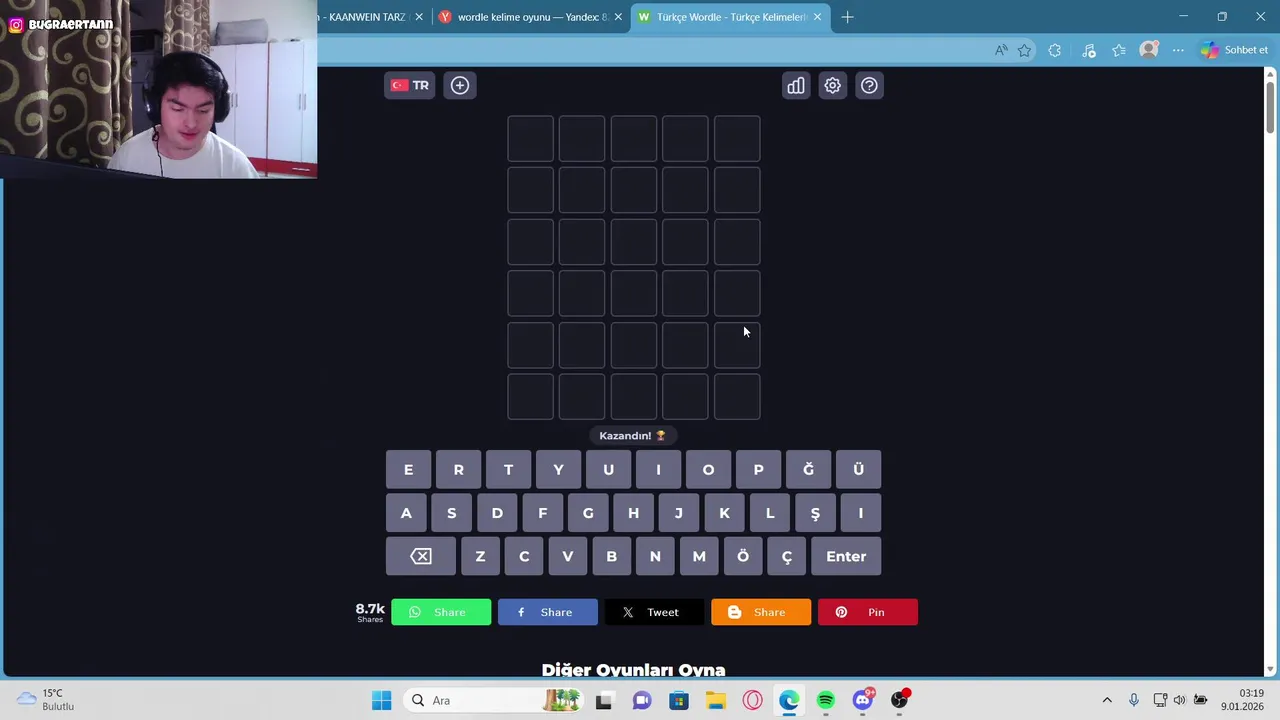This screenshot has height=720, width=1280.
Task: Open Discord from the taskbar
Action: 863,701
